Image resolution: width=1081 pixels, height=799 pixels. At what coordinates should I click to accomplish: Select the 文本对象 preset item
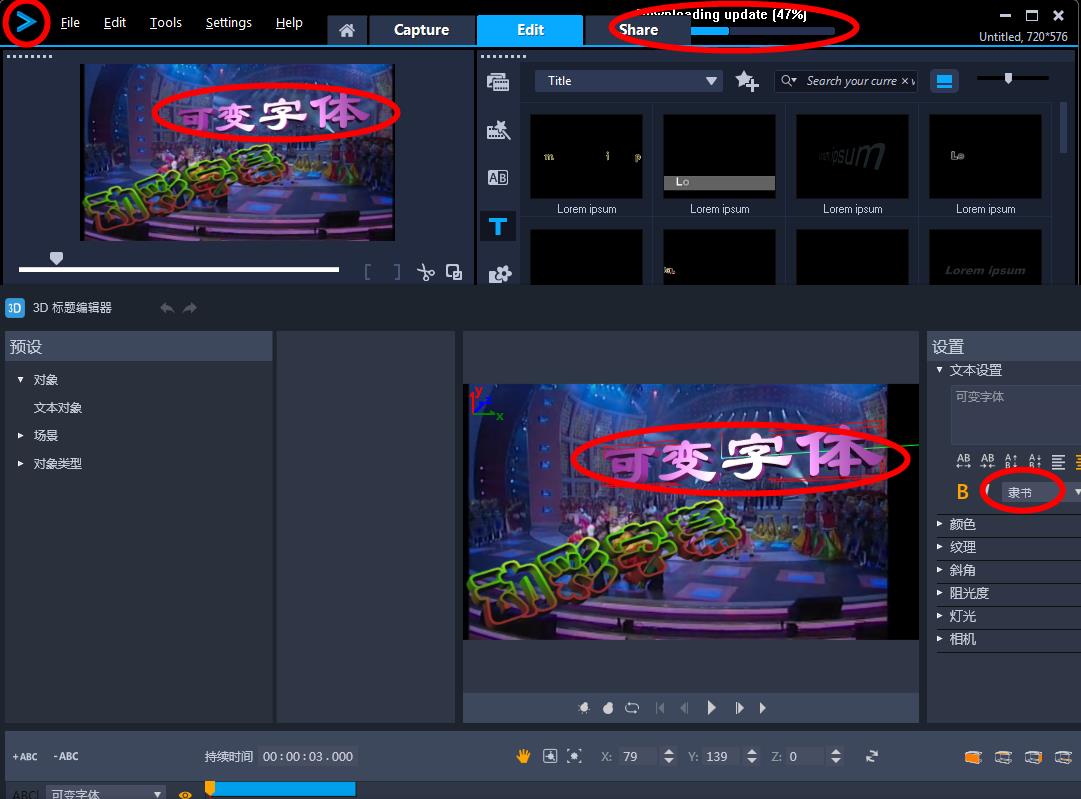(58, 408)
